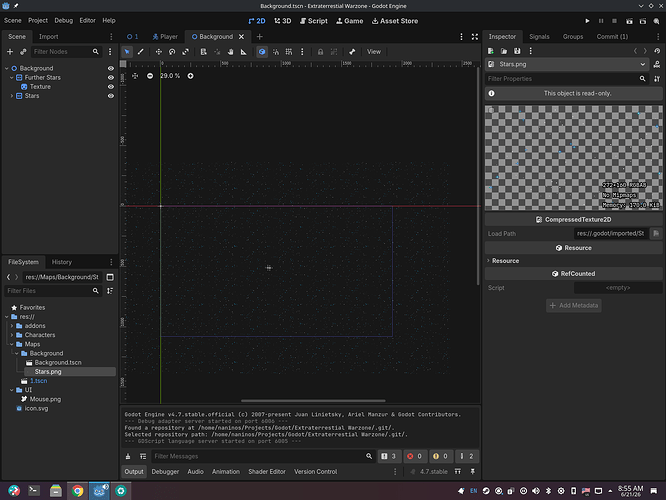Expand the Stars node
The width and height of the screenshot is (666, 500).
(12, 96)
